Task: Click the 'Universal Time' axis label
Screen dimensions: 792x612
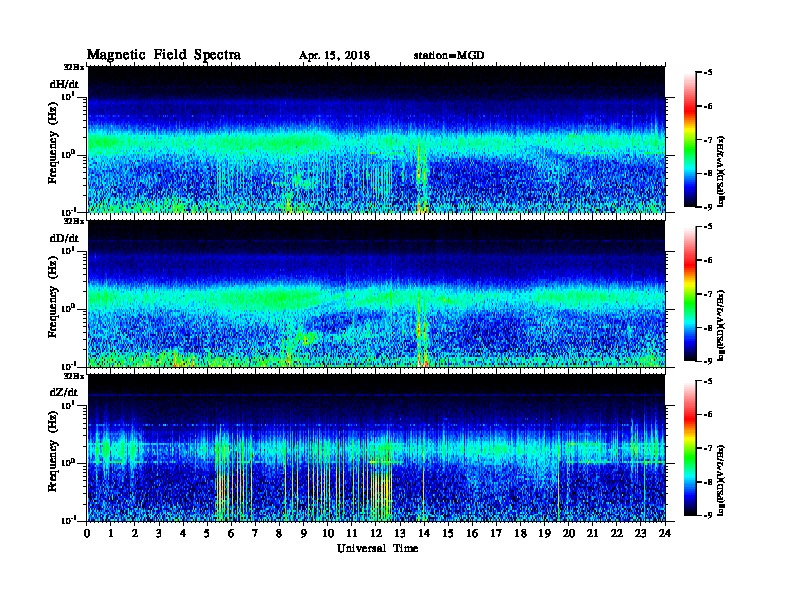Action: pos(377,548)
